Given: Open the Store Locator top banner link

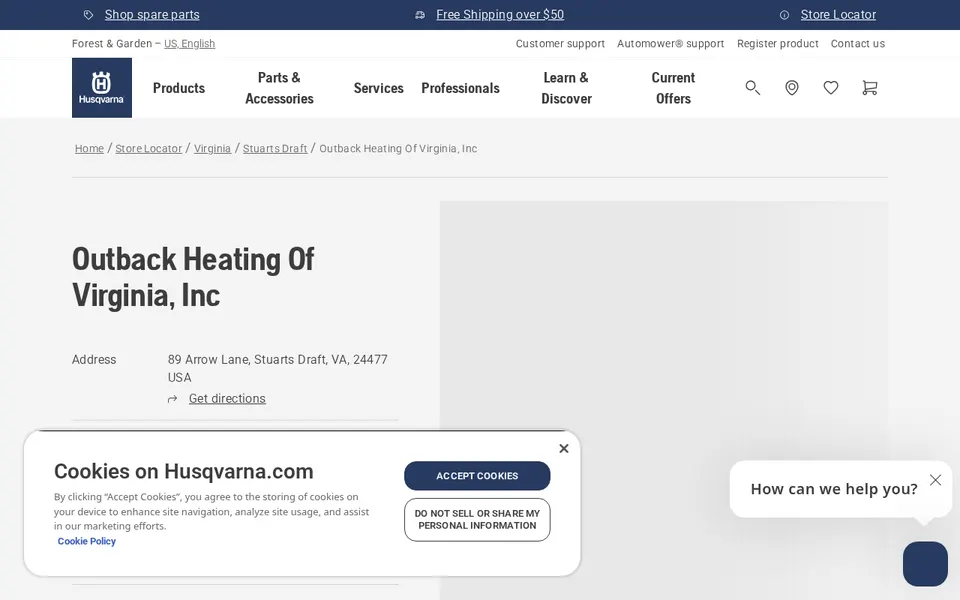Looking at the screenshot, I should (838, 15).
